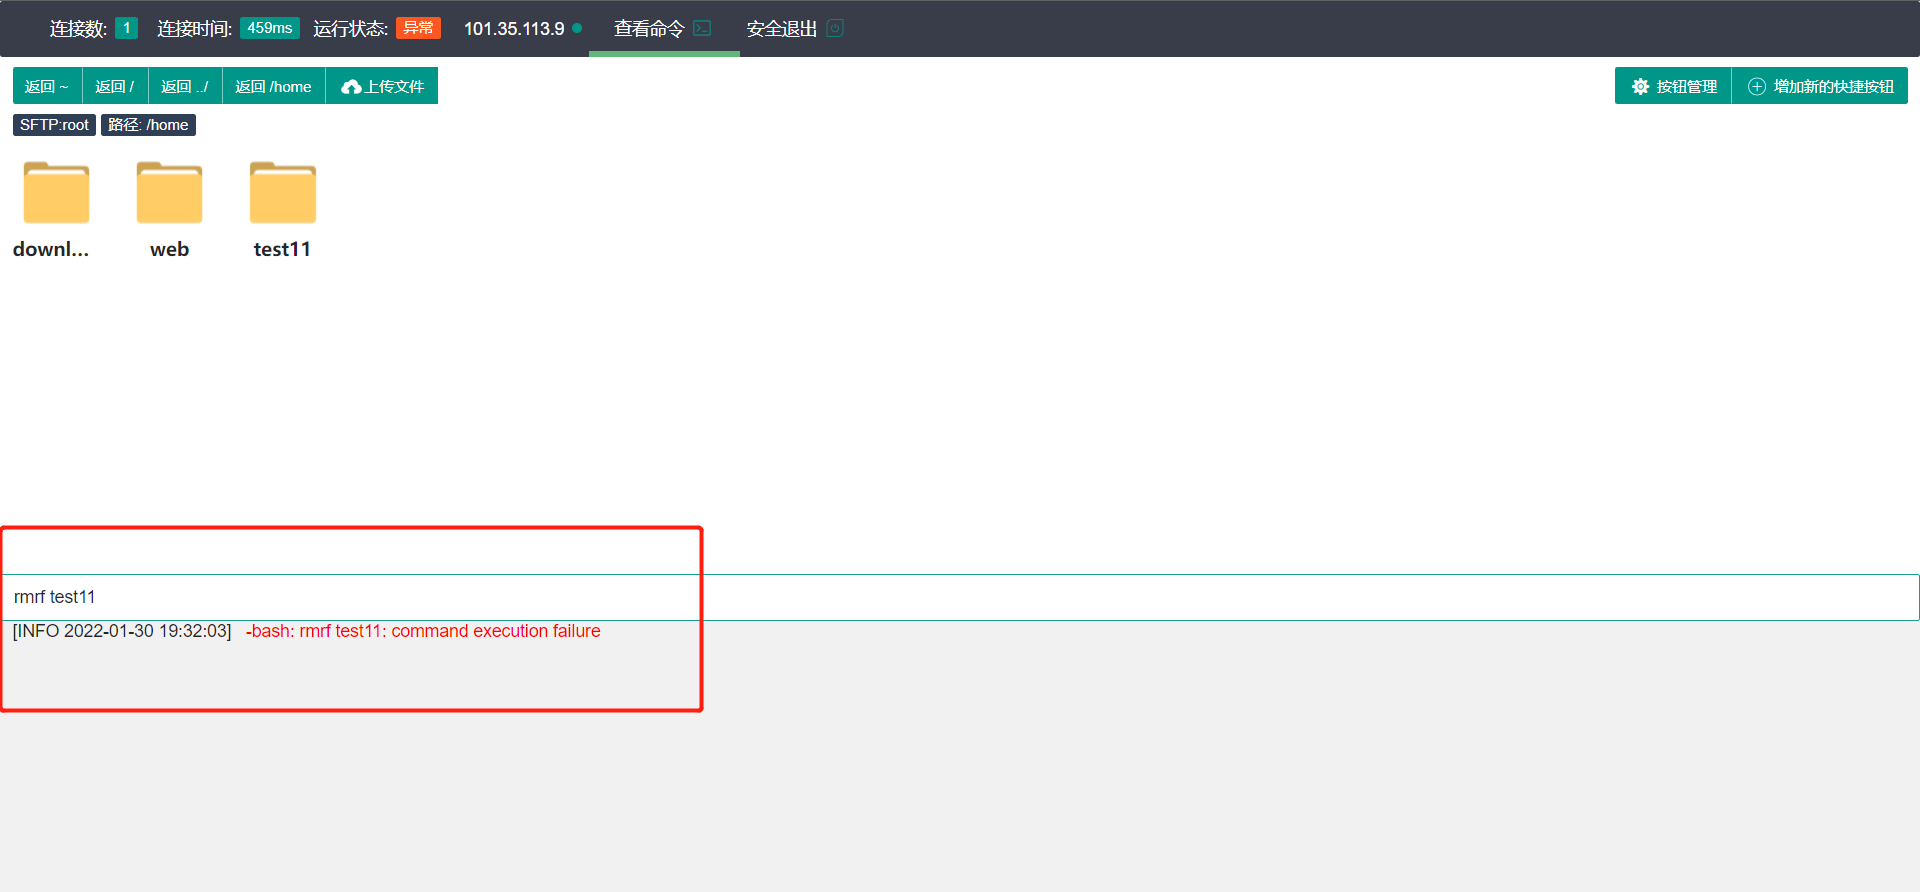This screenshot has width=1920, height=892.
Task: Click the SFTP:root label
Action: (54, 125)
